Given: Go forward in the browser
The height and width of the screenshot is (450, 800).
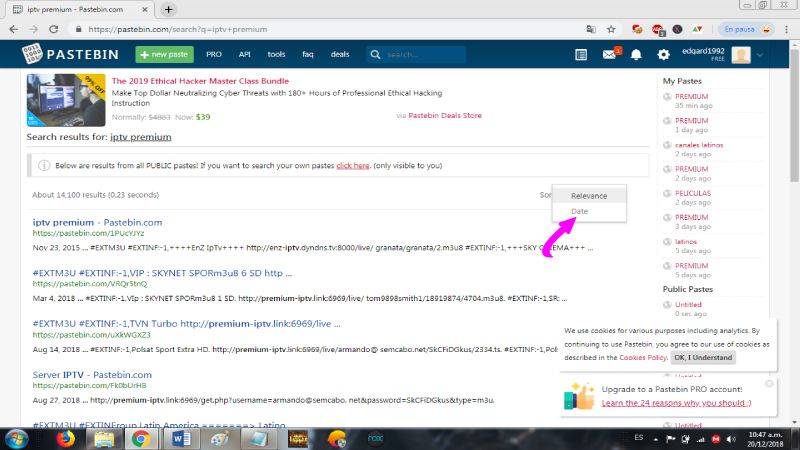Looking at the screenshot, I should pos(34,30).
